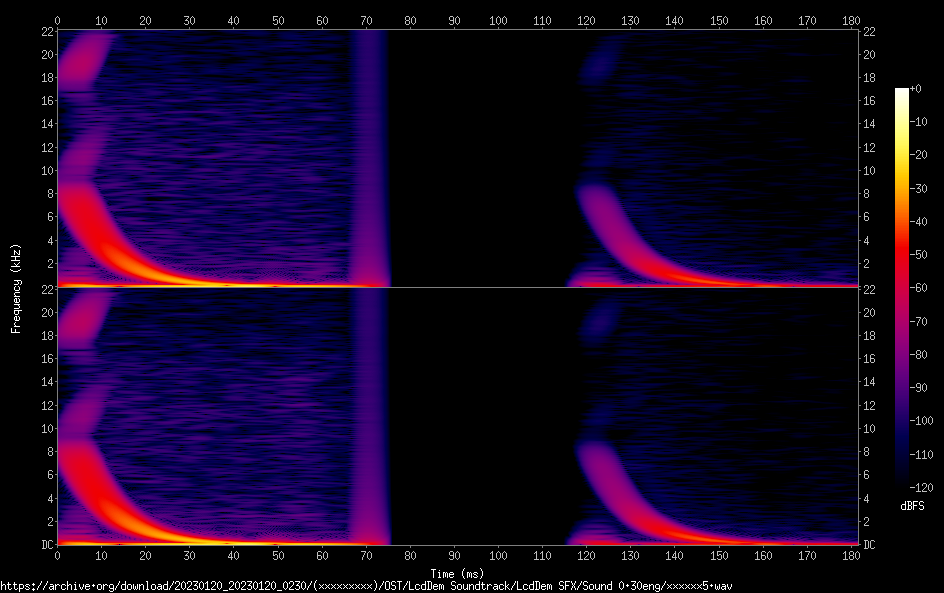Click the 90 ms tick on top time axis
Viewport: 944px width, 593px height.
[x=453, y=19]
